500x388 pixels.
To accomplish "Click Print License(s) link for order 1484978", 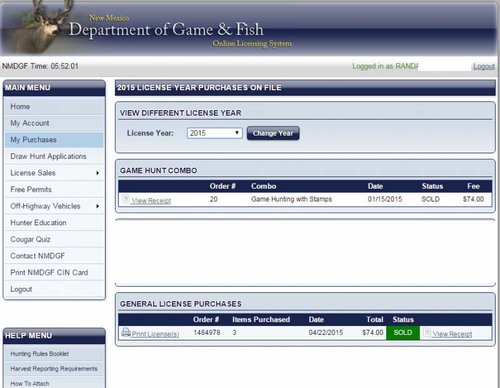I will point(155,334).
